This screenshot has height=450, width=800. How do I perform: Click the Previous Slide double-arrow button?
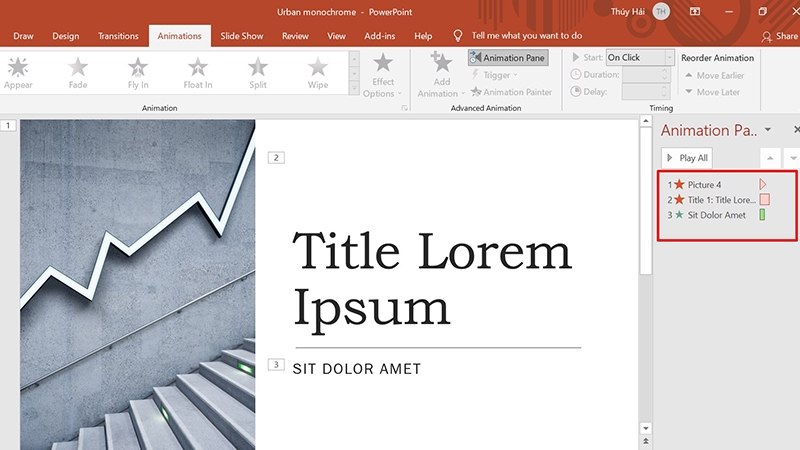[645, 441]
